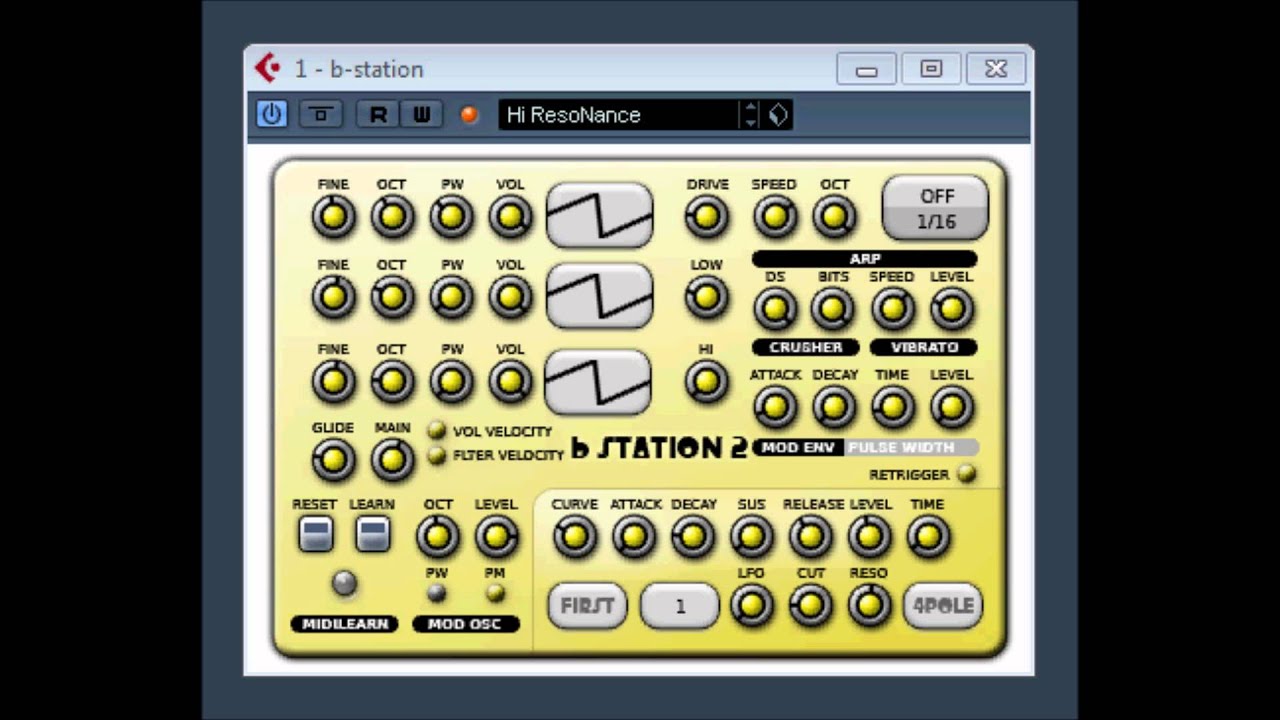
Task: Click the mod osc OCT knob
Action: point(437,537)
